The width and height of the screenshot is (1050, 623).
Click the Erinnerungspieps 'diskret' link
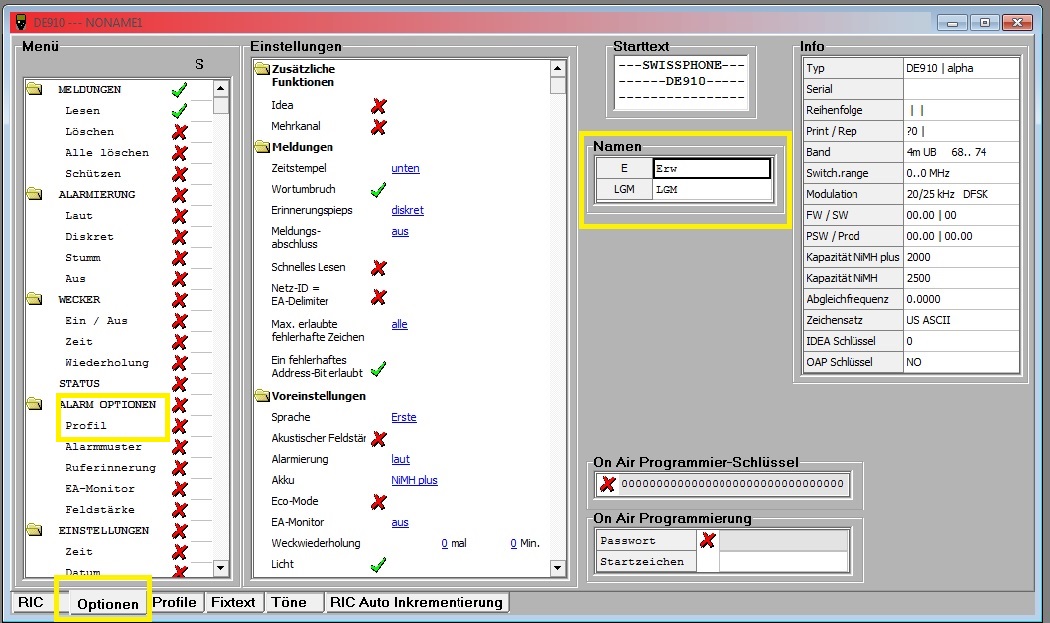pyautogui.click(x=407, y=211)
